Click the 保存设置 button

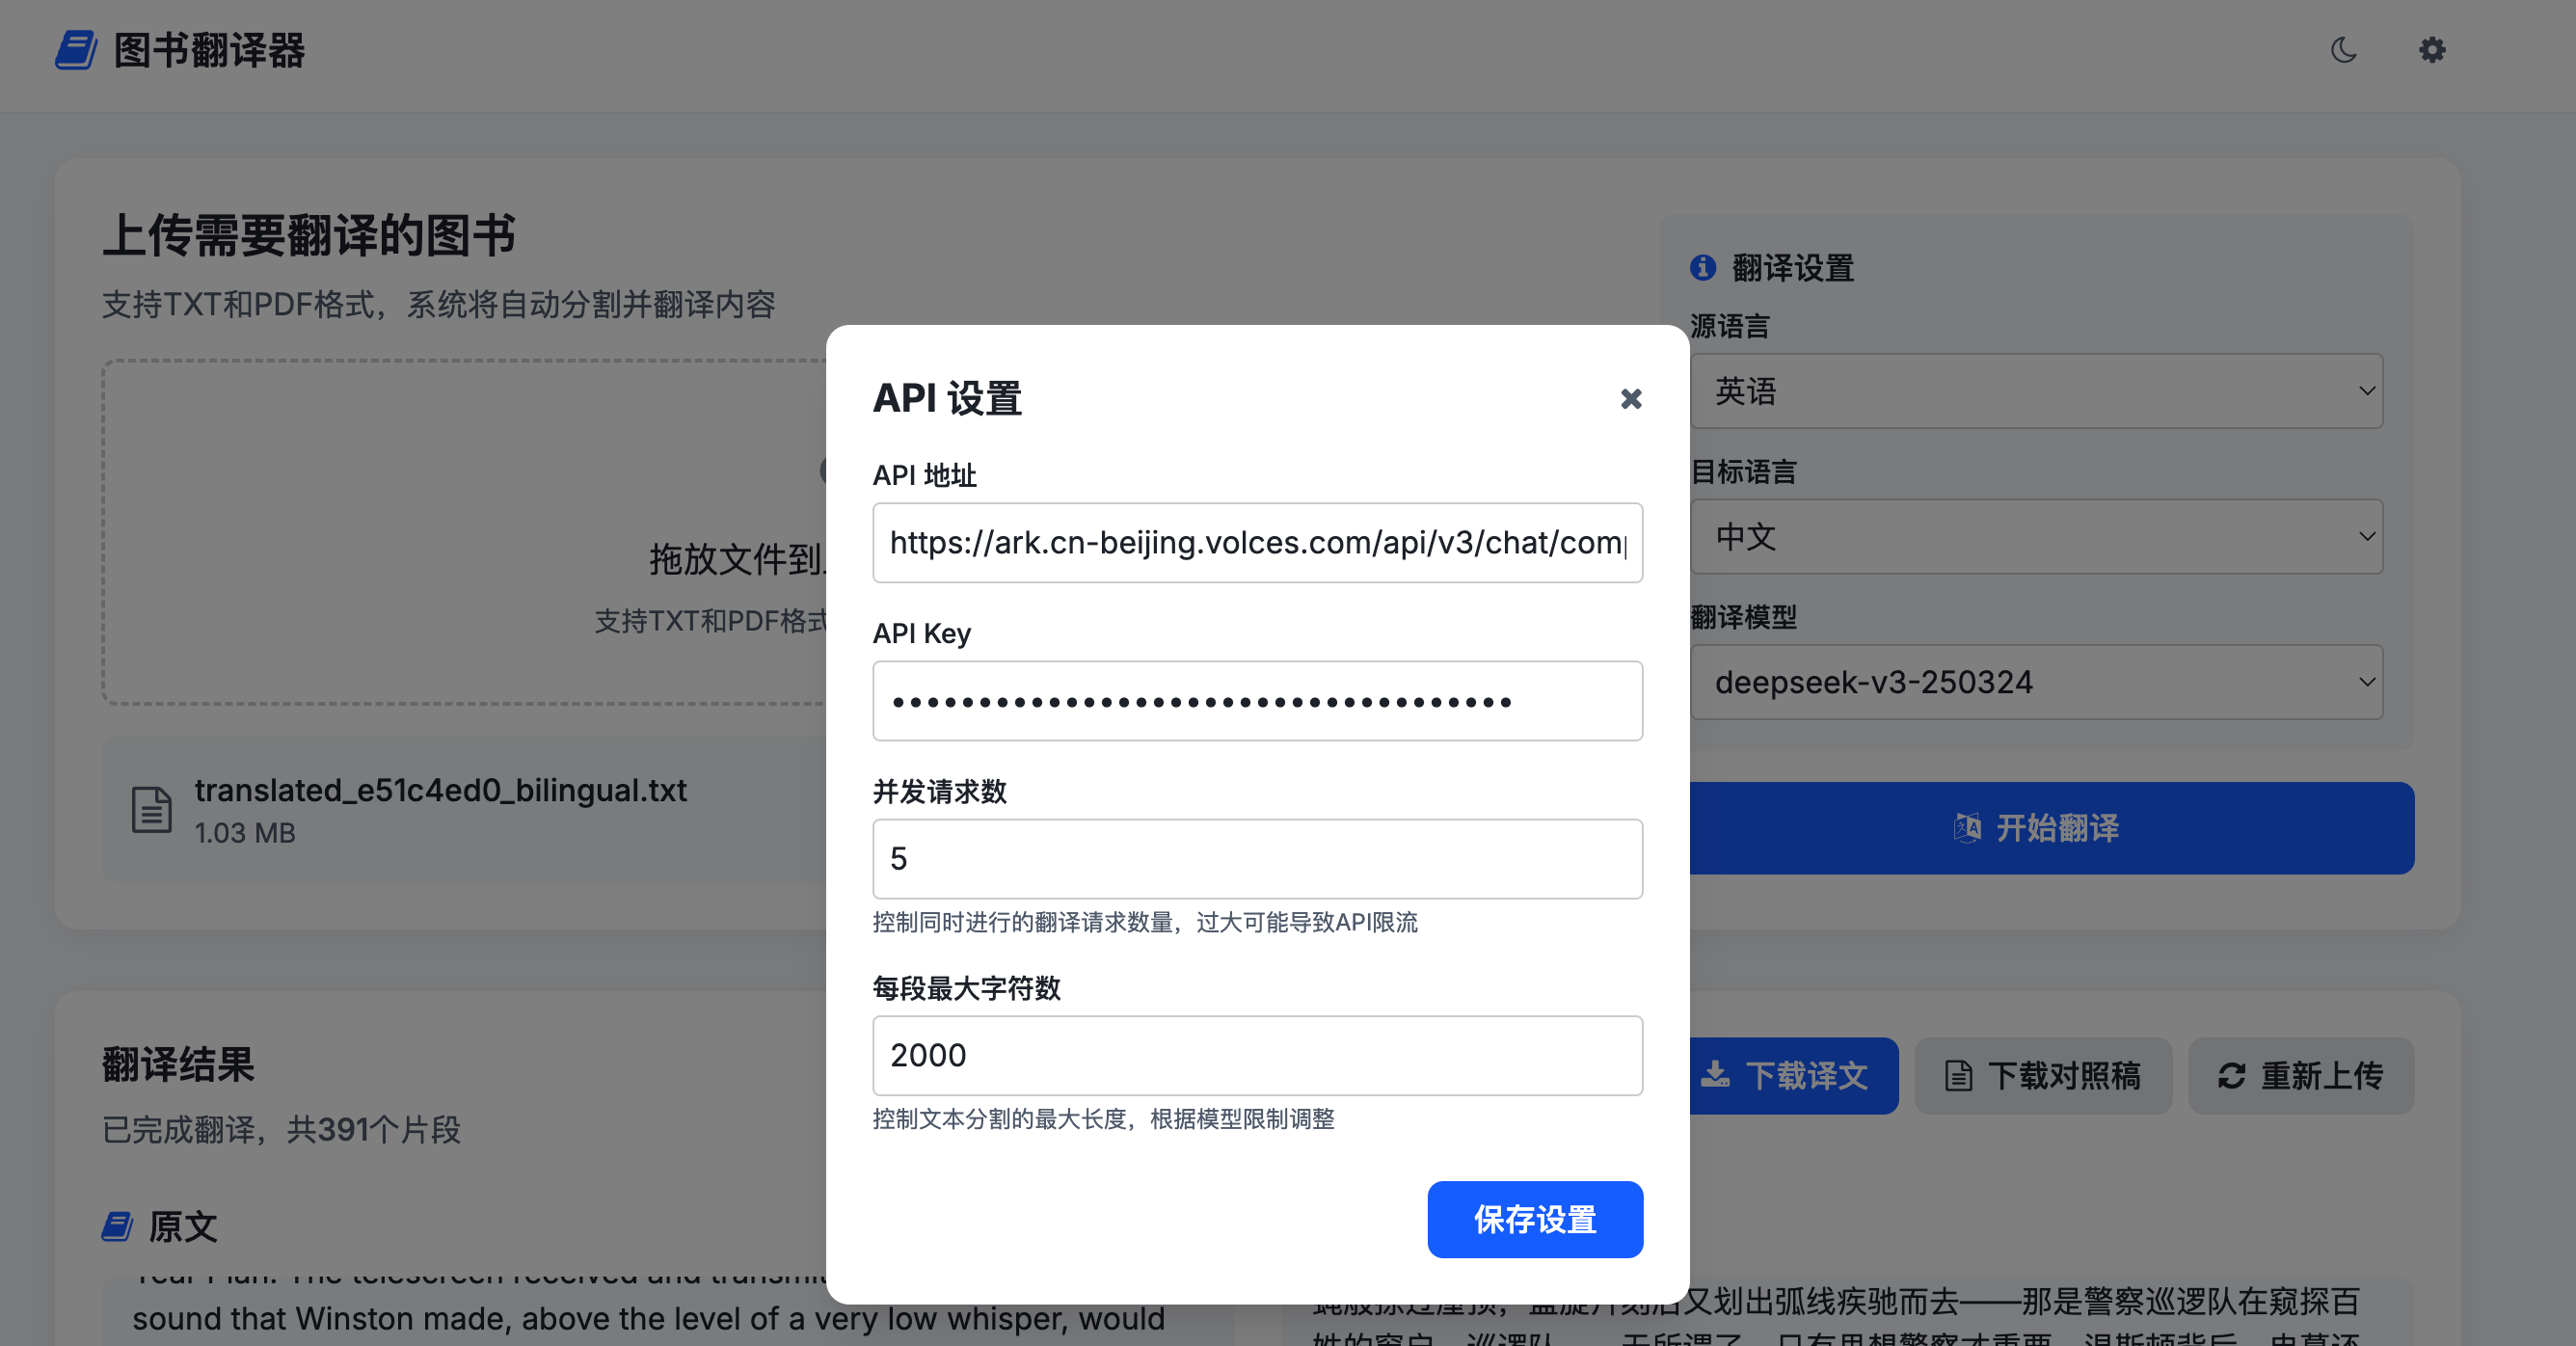pos(1535,1219)
